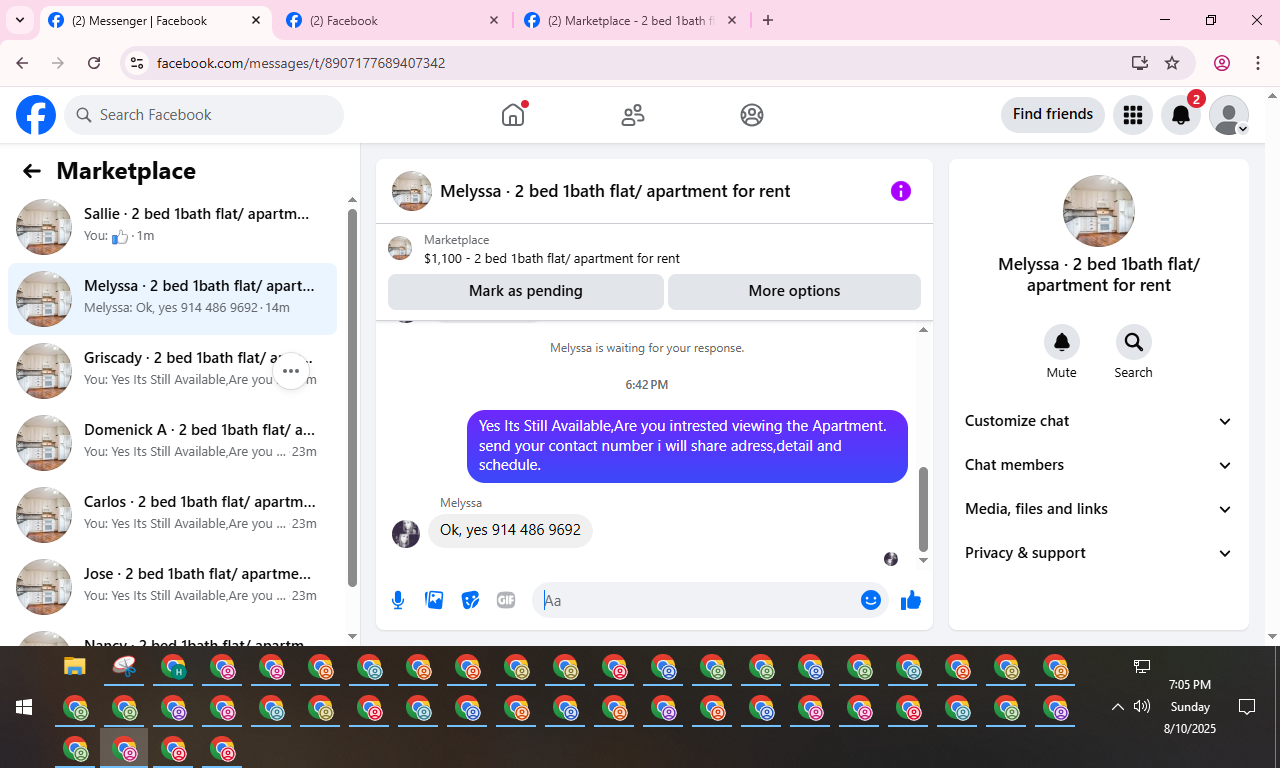Close the Marketplace browser tab
This screenshot has width=1280, height=768.
732,20
